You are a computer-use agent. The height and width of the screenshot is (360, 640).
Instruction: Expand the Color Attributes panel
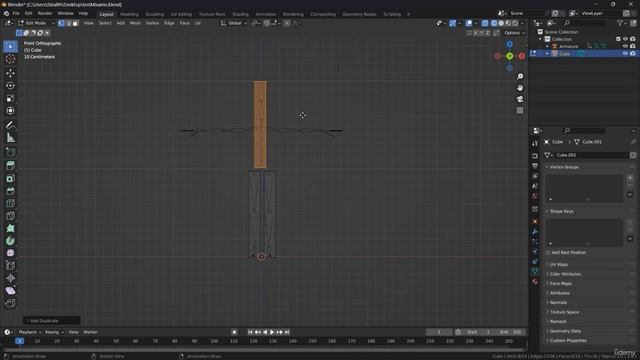565,274
